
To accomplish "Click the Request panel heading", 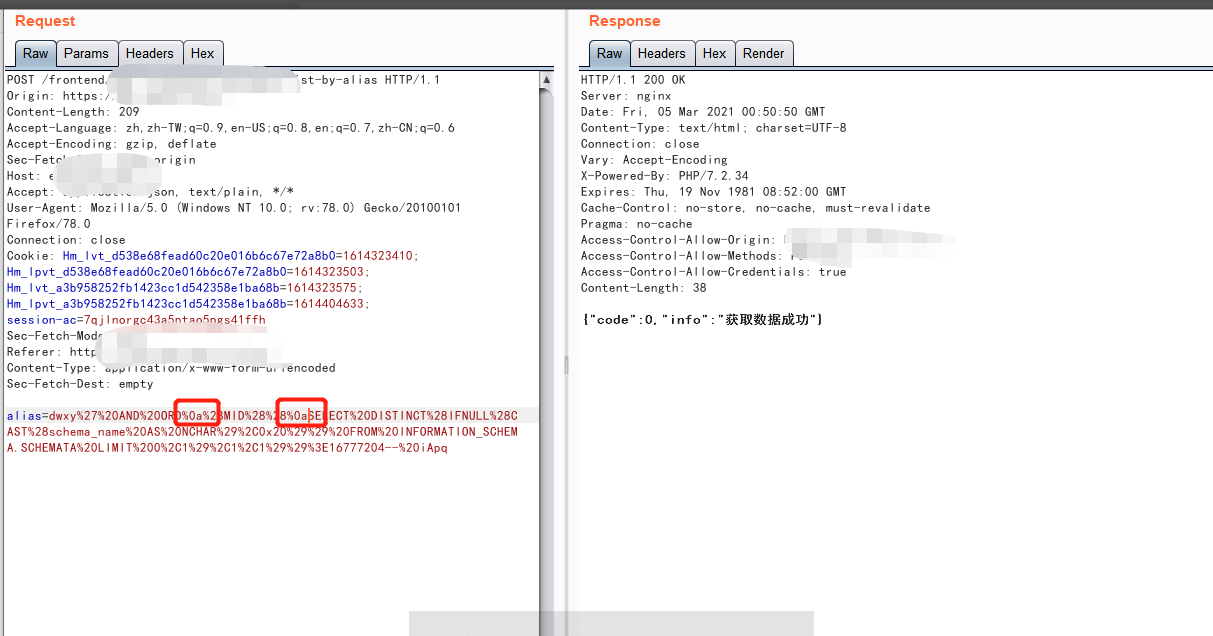I will click(45, 21).
